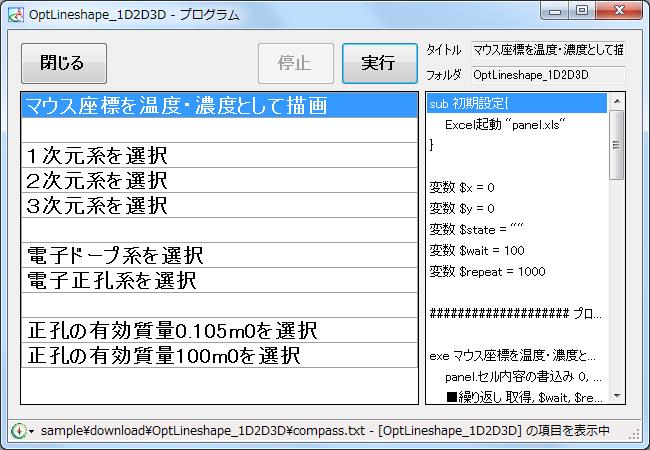Click the フォルダ field showing OptLineshape_1D2D3D
650x450 pixels.
tap(547, 74)
